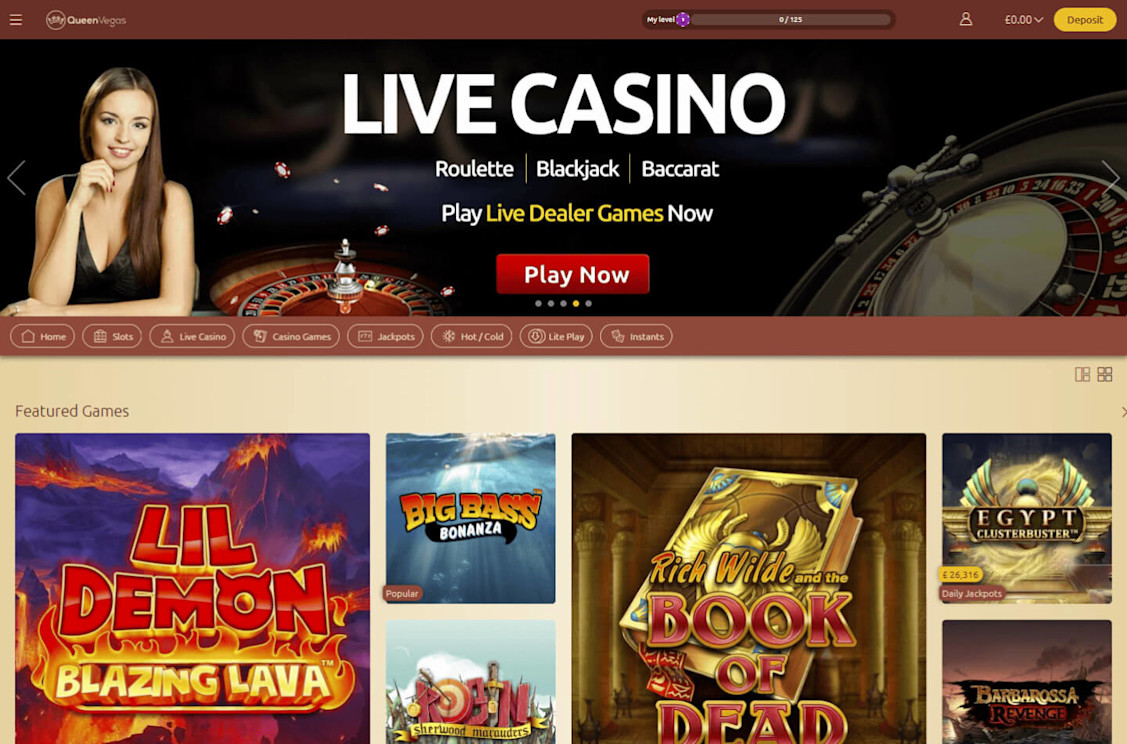This screenshot has height=744, width=1127.
Task: Click the purple My level chip icon
Action: (x=683, y=19)
